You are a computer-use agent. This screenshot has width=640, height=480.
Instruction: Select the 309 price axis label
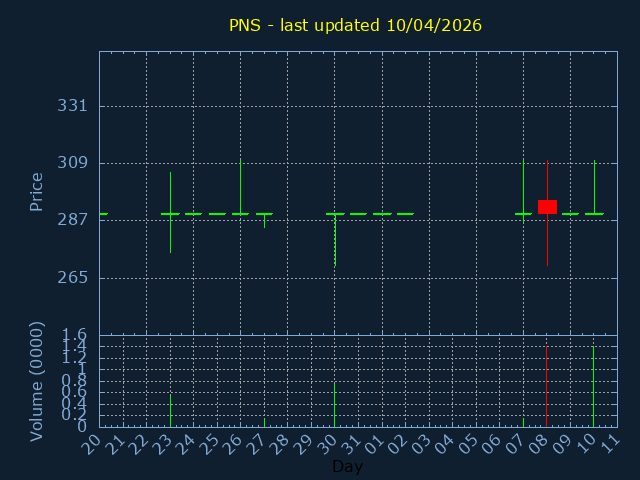(73, 163)
